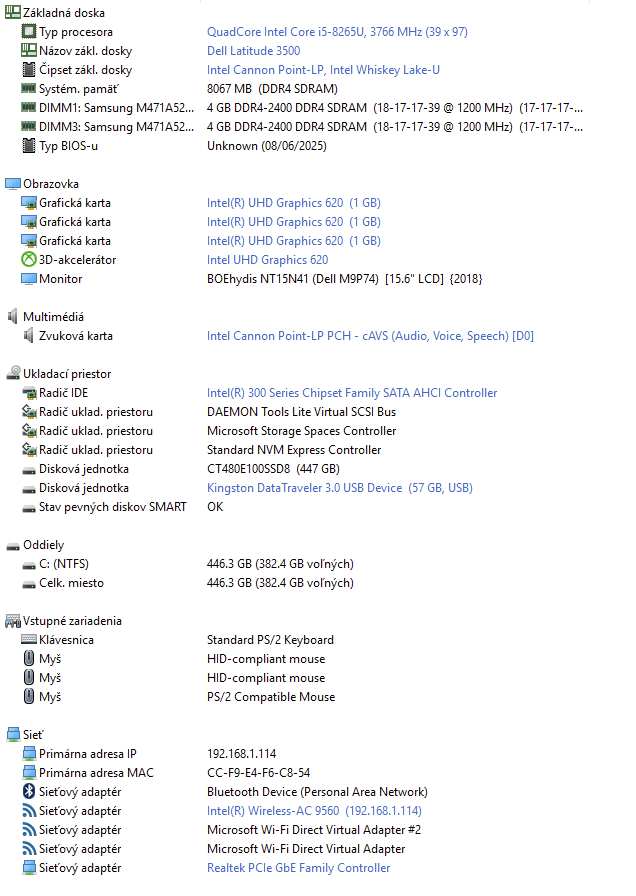Select the Standard PS/2 Keyboard value
Viewport: 636px width, 896px height.
click(x=270, y=639)
